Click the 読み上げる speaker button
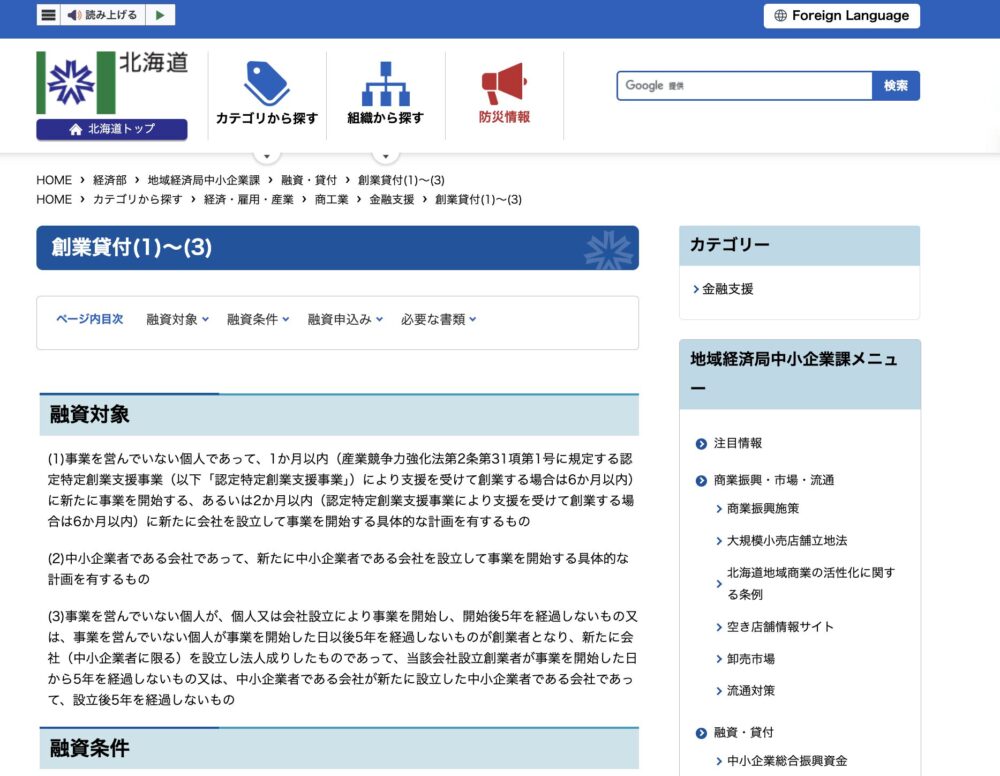The image size is (1000, 776). coord(103,15)
